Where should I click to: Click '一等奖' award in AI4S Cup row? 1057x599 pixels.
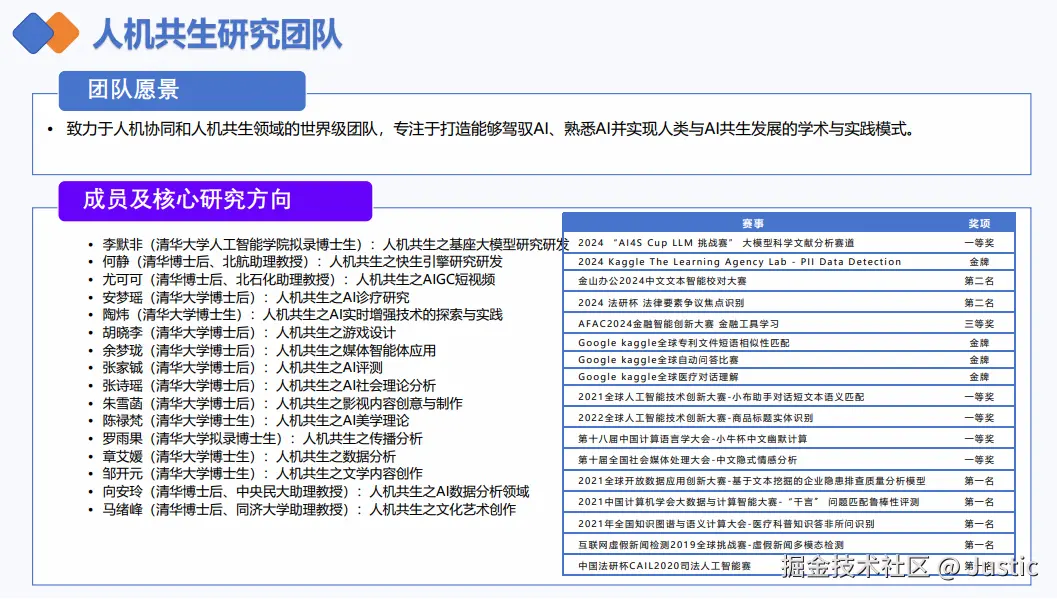tap(979, 243)
